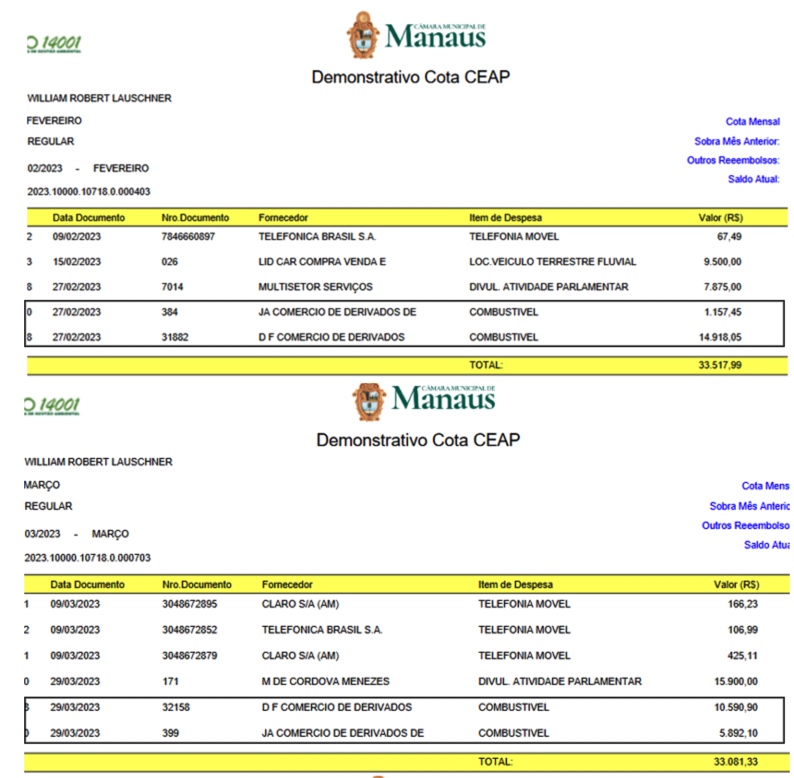Image resolution: width=794 pixels, height=778 pixels.
Task: Click the Outros Reembolsos label in the February section
Action: (x=732, y=160)
